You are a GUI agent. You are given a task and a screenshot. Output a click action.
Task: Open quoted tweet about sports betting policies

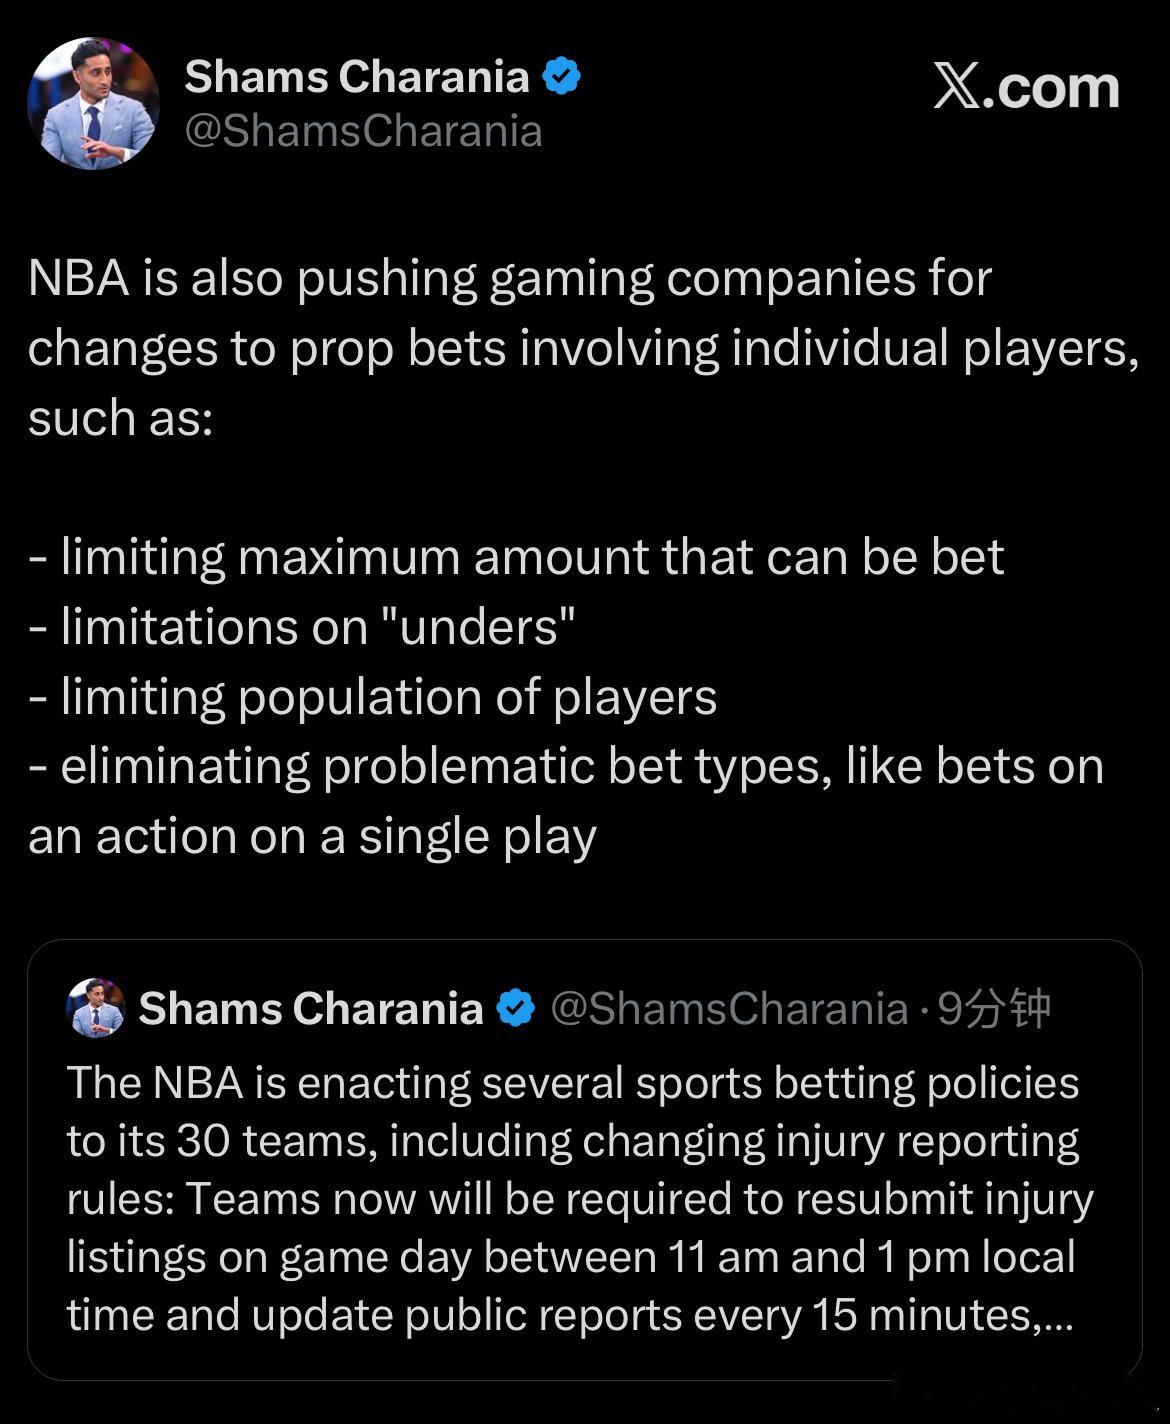[585, 1160]
